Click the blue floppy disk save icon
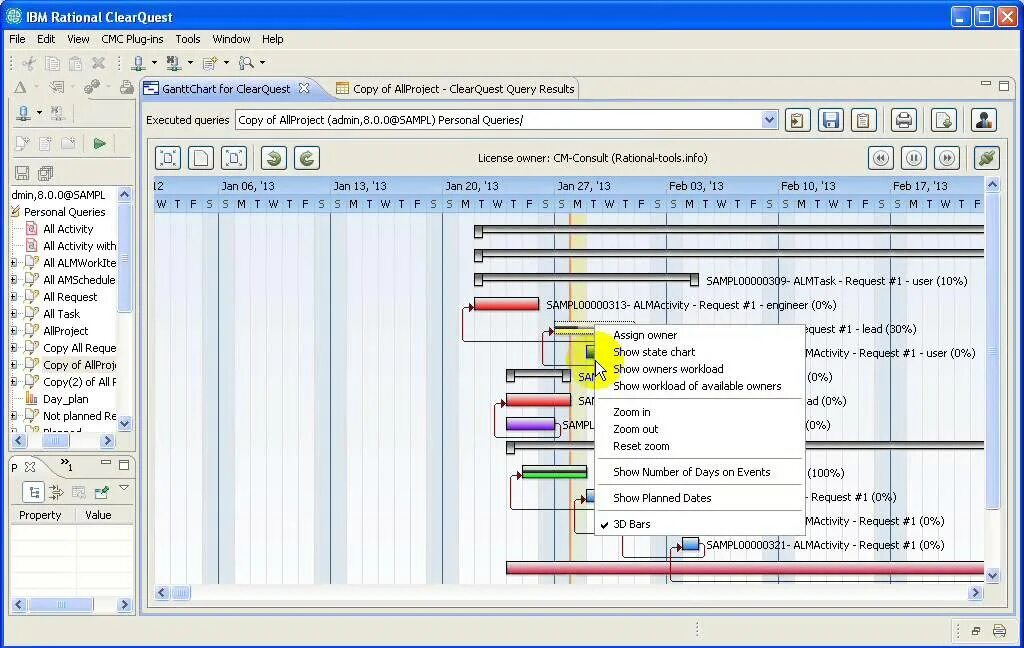Image resolution: width=1024 pixels, height=648 pixels. point(831,120)
